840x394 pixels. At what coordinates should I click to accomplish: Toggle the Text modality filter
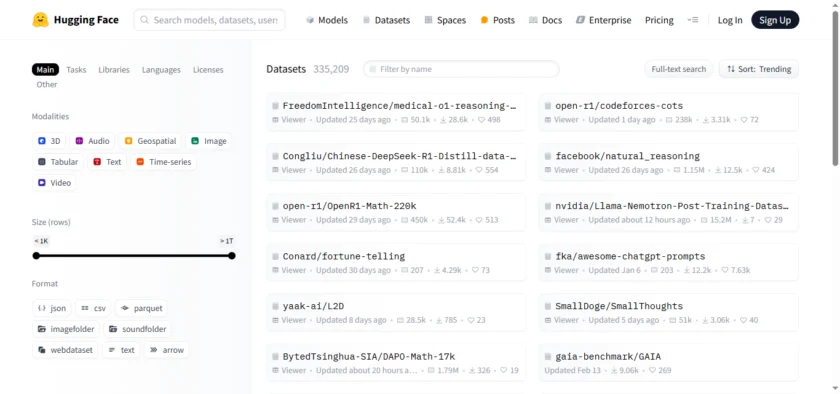click(x=108, y=162)
